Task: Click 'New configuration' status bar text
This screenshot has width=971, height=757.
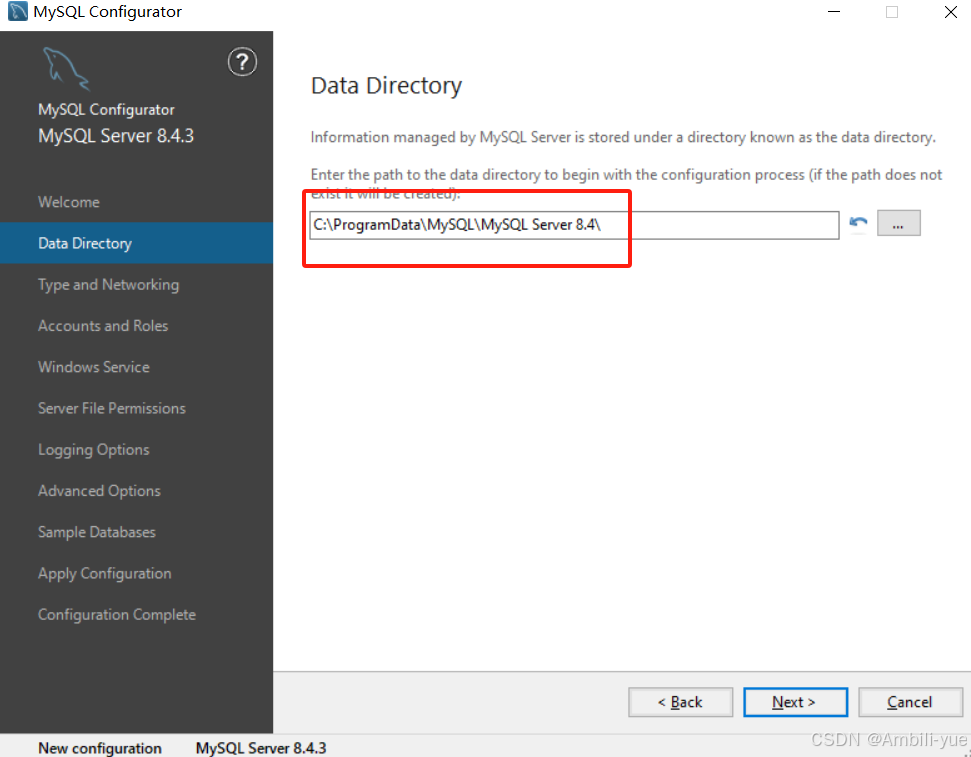Action: coord(100,748)
